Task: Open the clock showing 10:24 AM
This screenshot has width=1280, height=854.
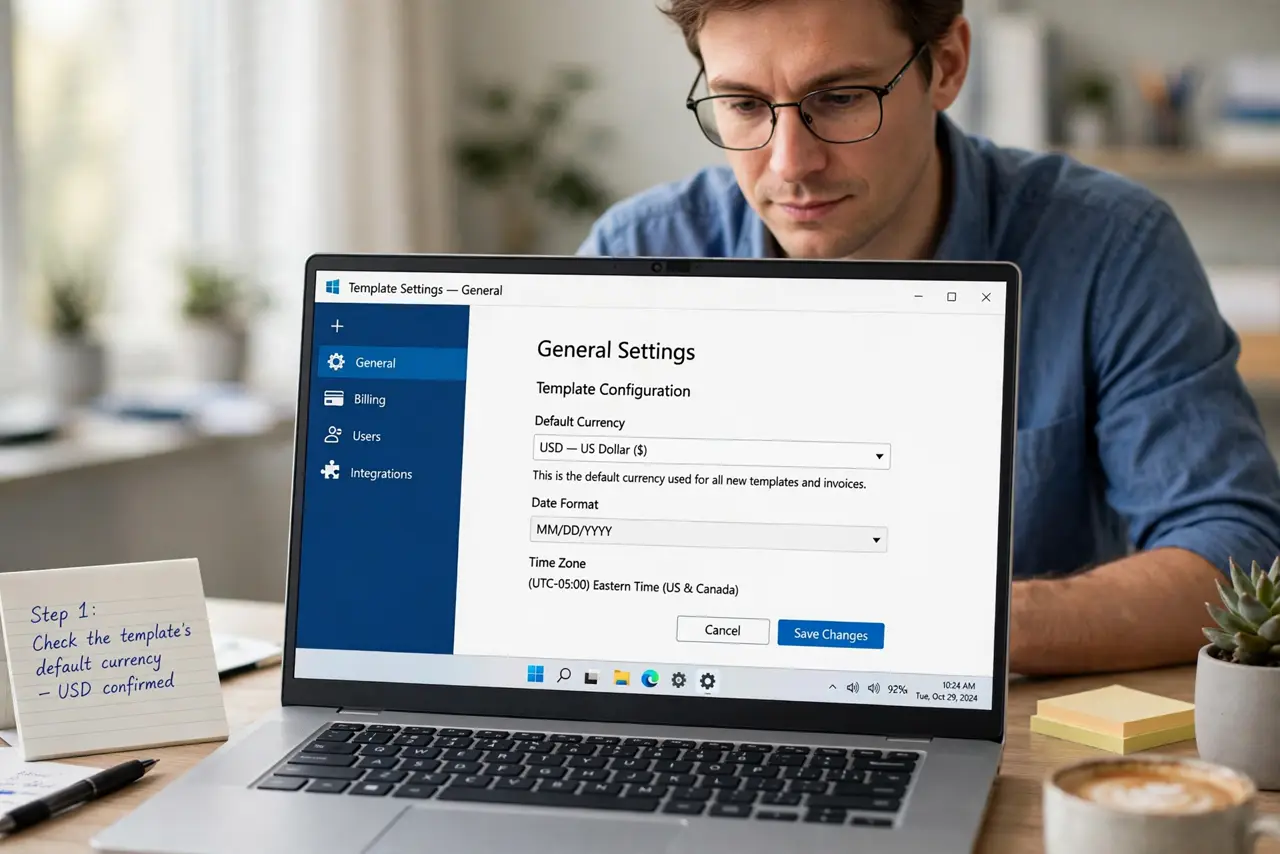Action: pyautogui.click(x=946, y=690)
